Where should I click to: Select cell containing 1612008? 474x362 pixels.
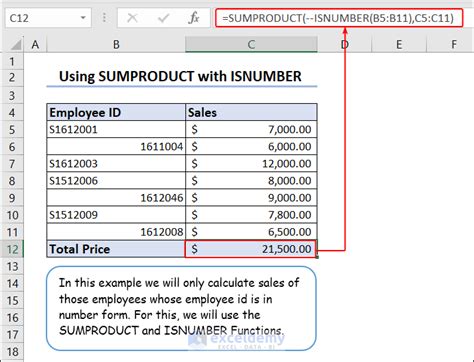[116, 232]
